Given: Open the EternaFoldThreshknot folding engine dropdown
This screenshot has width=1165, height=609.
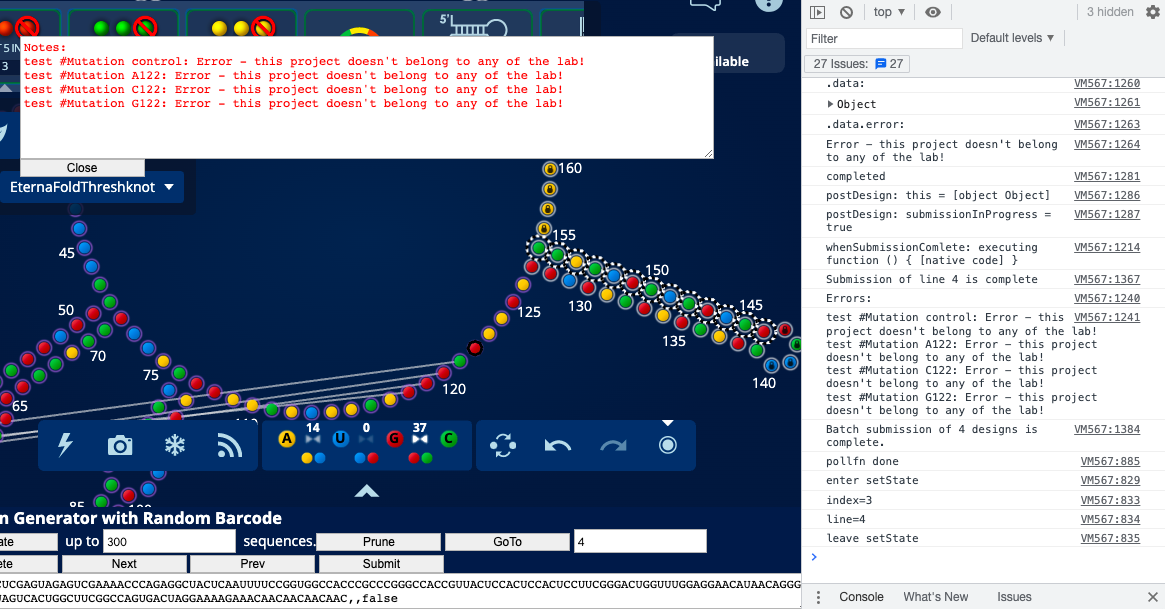Looking at the screenshot, I should click(x=92, y=187).
